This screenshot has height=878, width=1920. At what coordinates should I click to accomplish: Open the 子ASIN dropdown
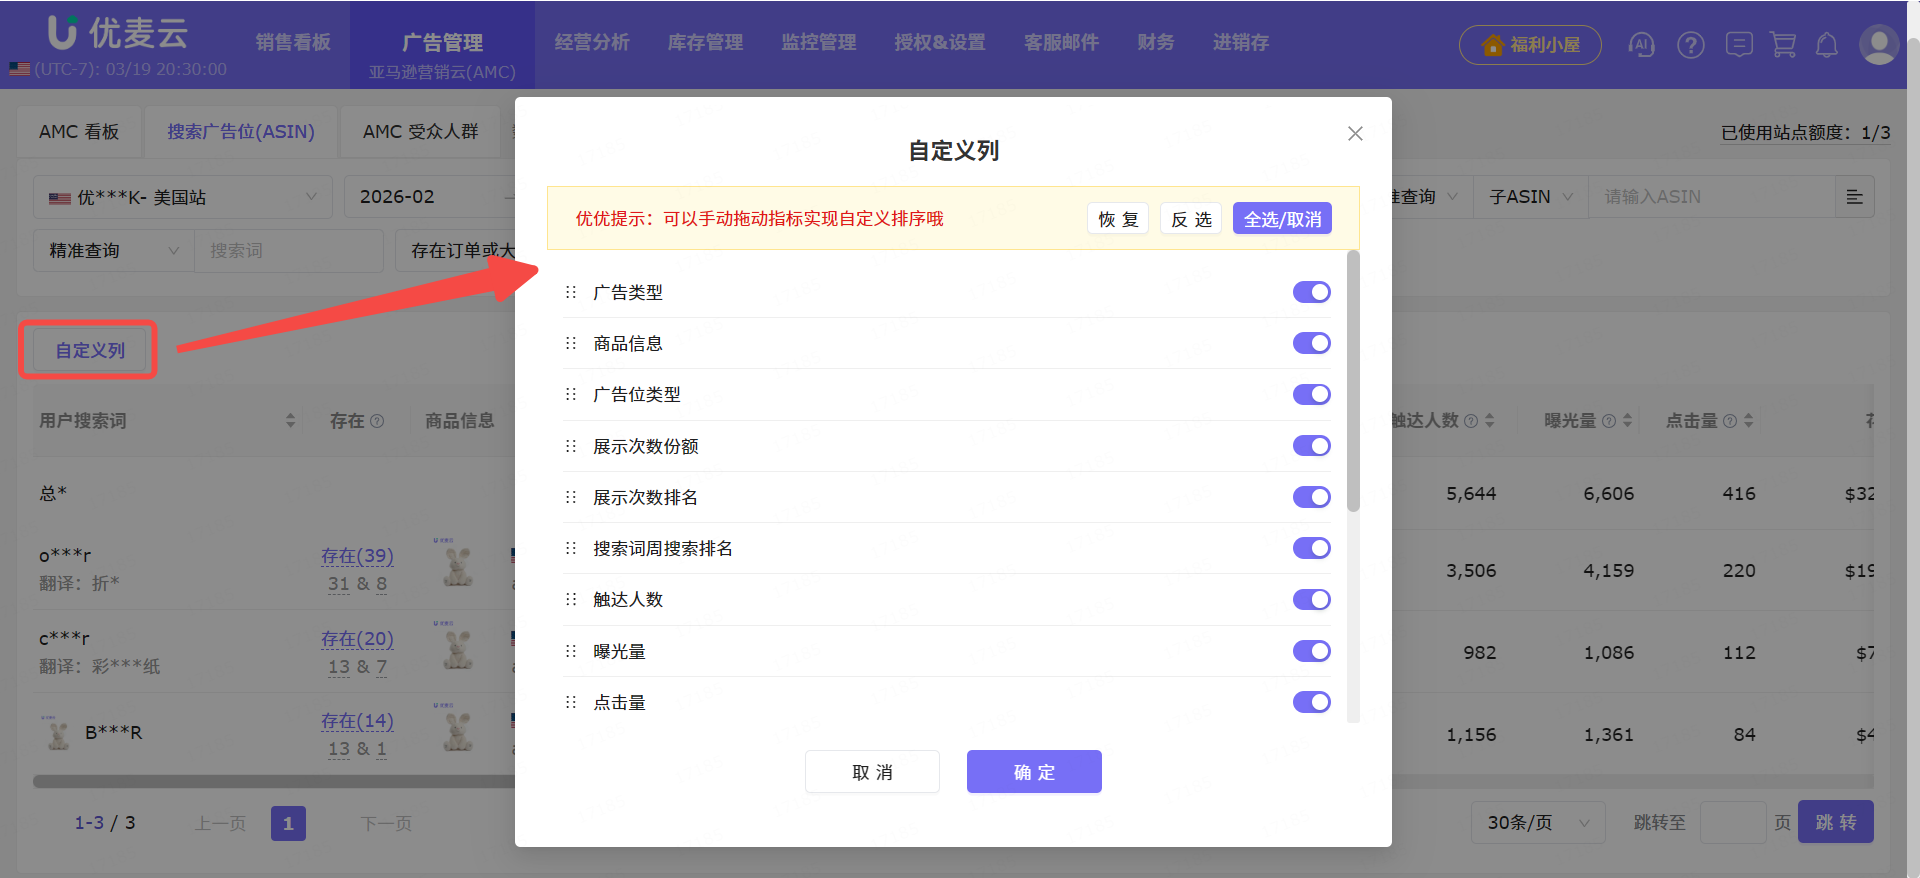pos(1530,197)
